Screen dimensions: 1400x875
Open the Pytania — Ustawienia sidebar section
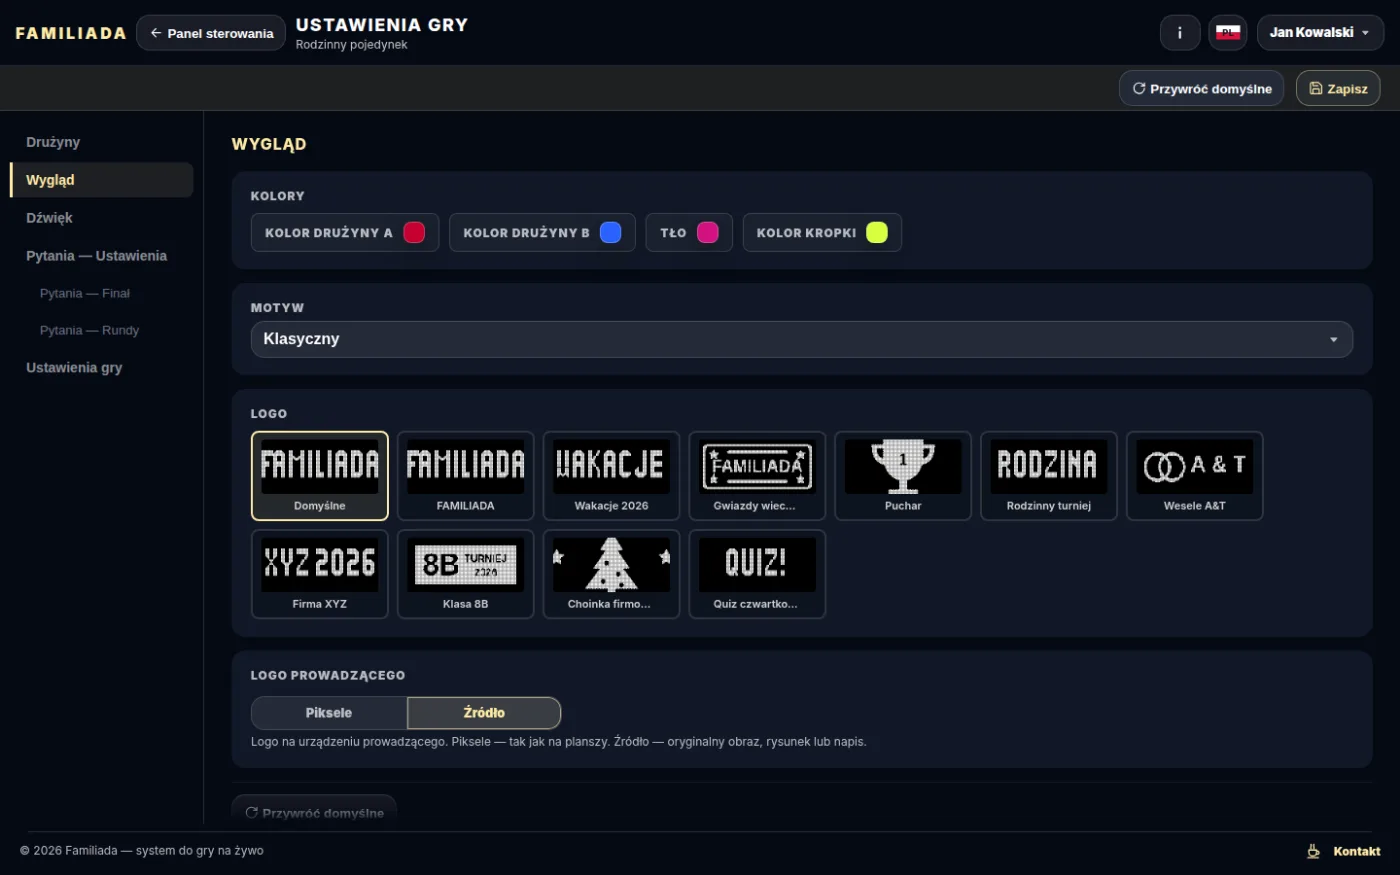tap(96, 256)
